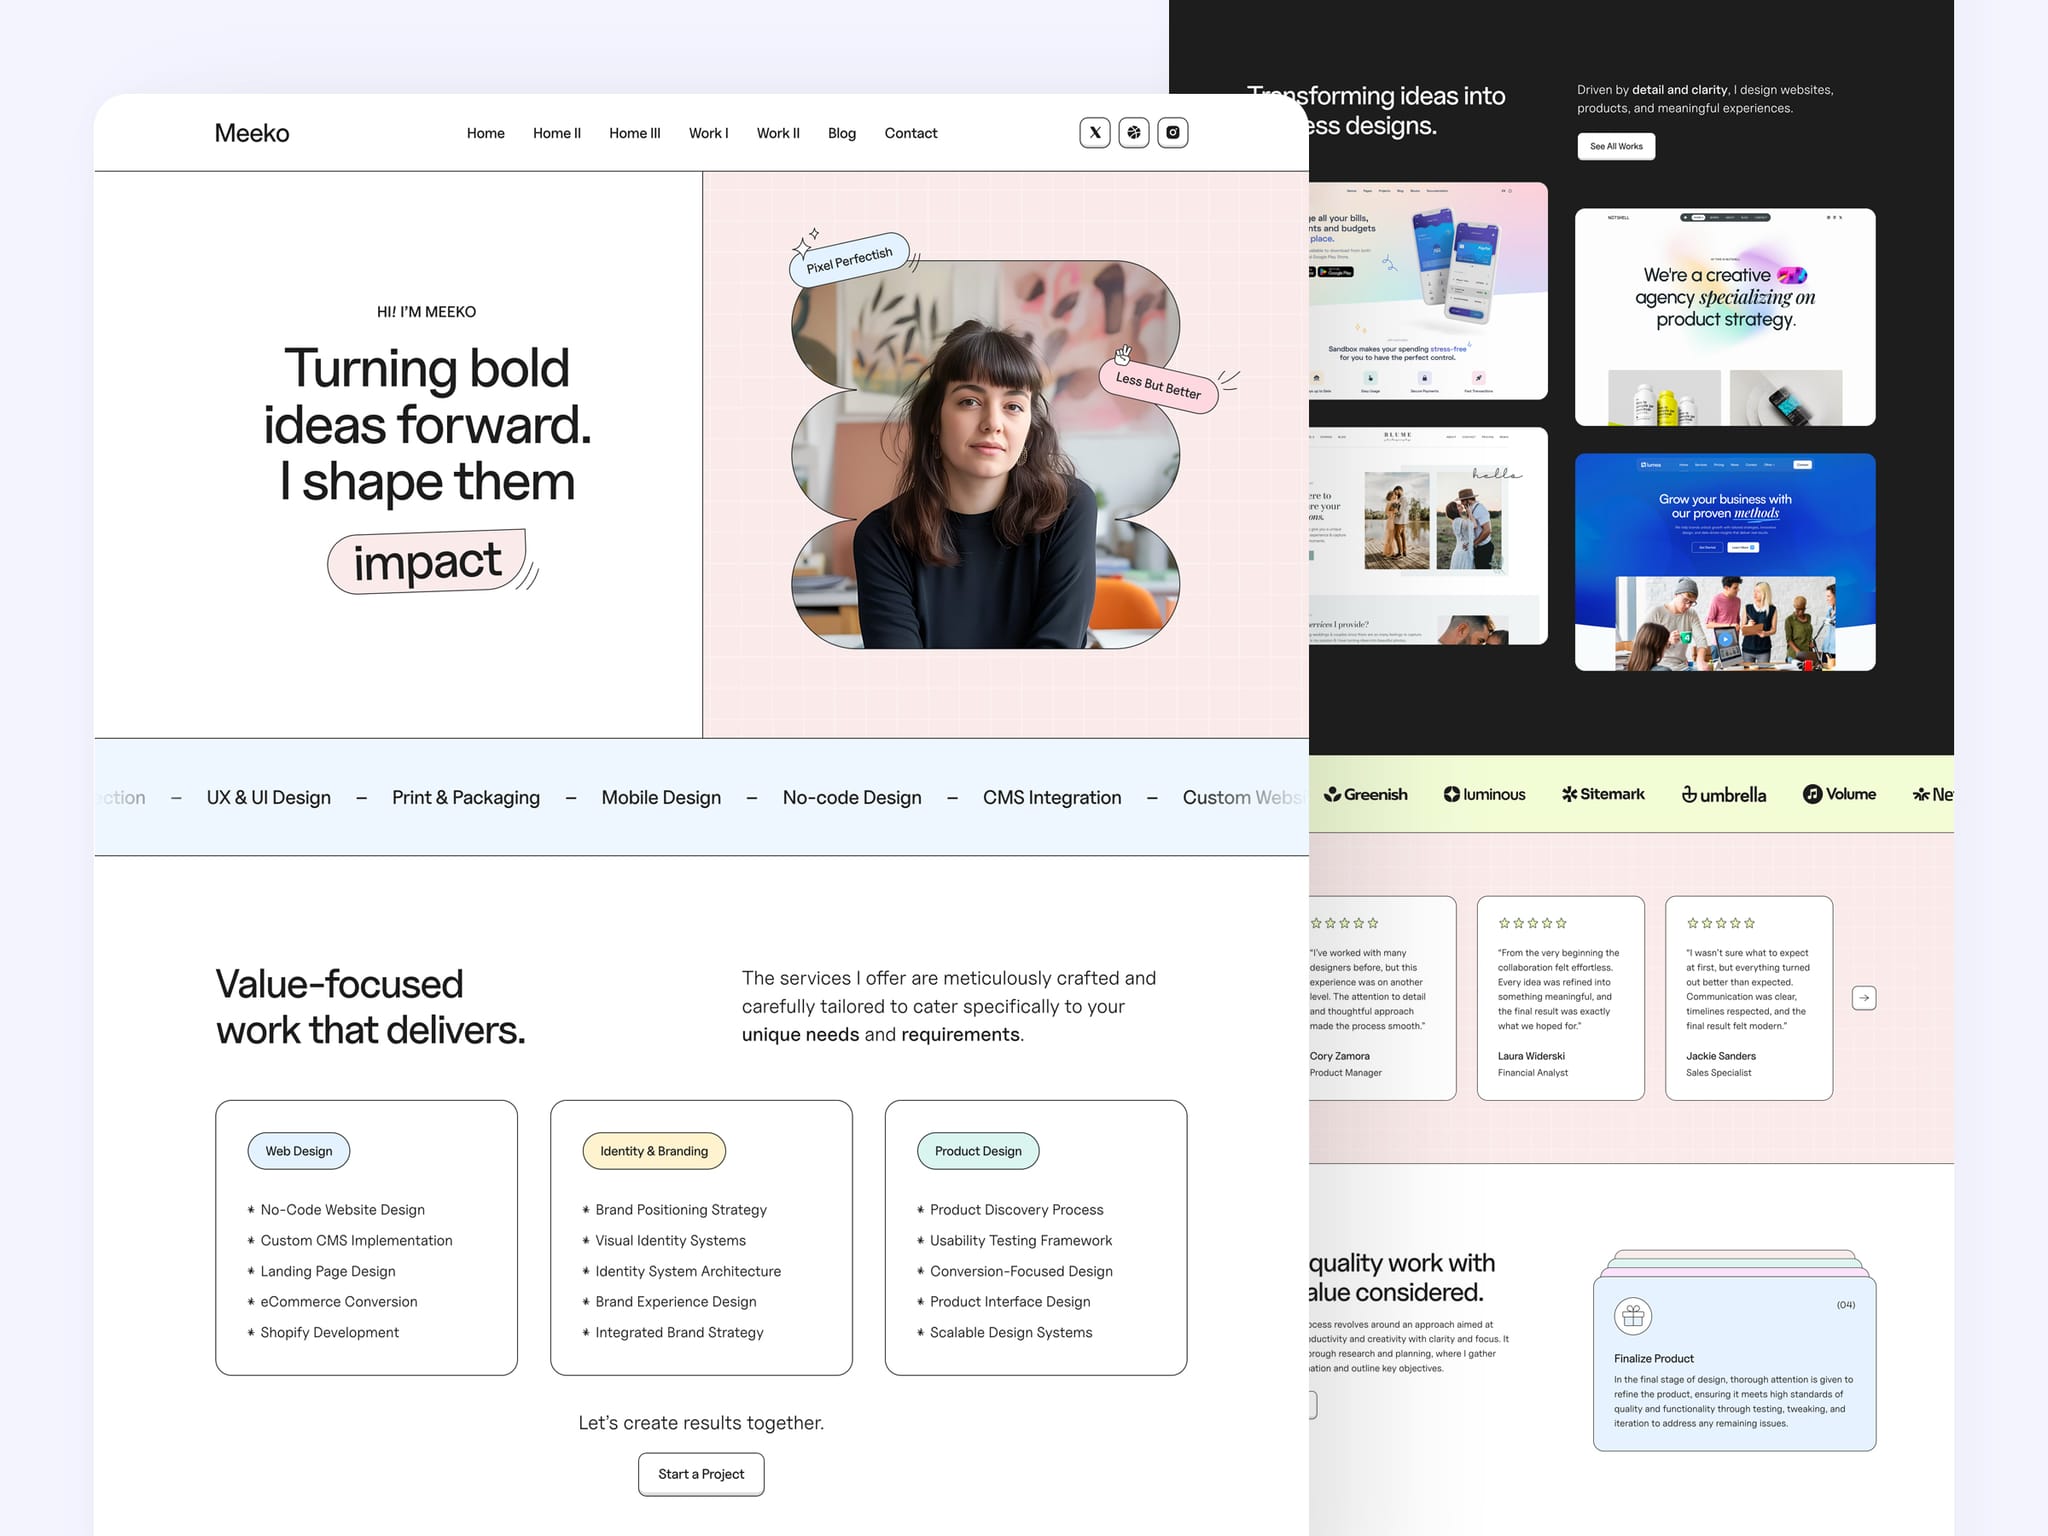Click the Meeko logo
The height and width of the screenshot is (1536, 2048).
(252, 133)
